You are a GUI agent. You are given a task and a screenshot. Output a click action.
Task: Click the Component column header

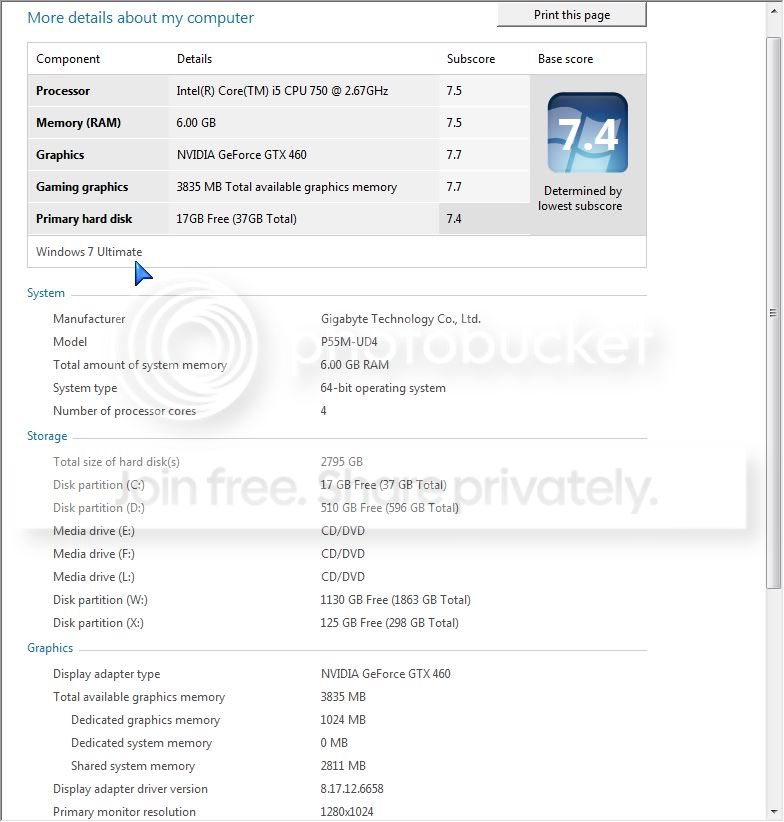point(68,59)
